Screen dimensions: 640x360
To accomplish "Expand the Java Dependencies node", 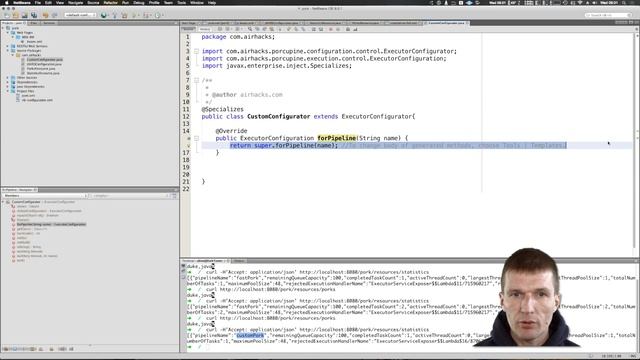I will tap(7, 87).
